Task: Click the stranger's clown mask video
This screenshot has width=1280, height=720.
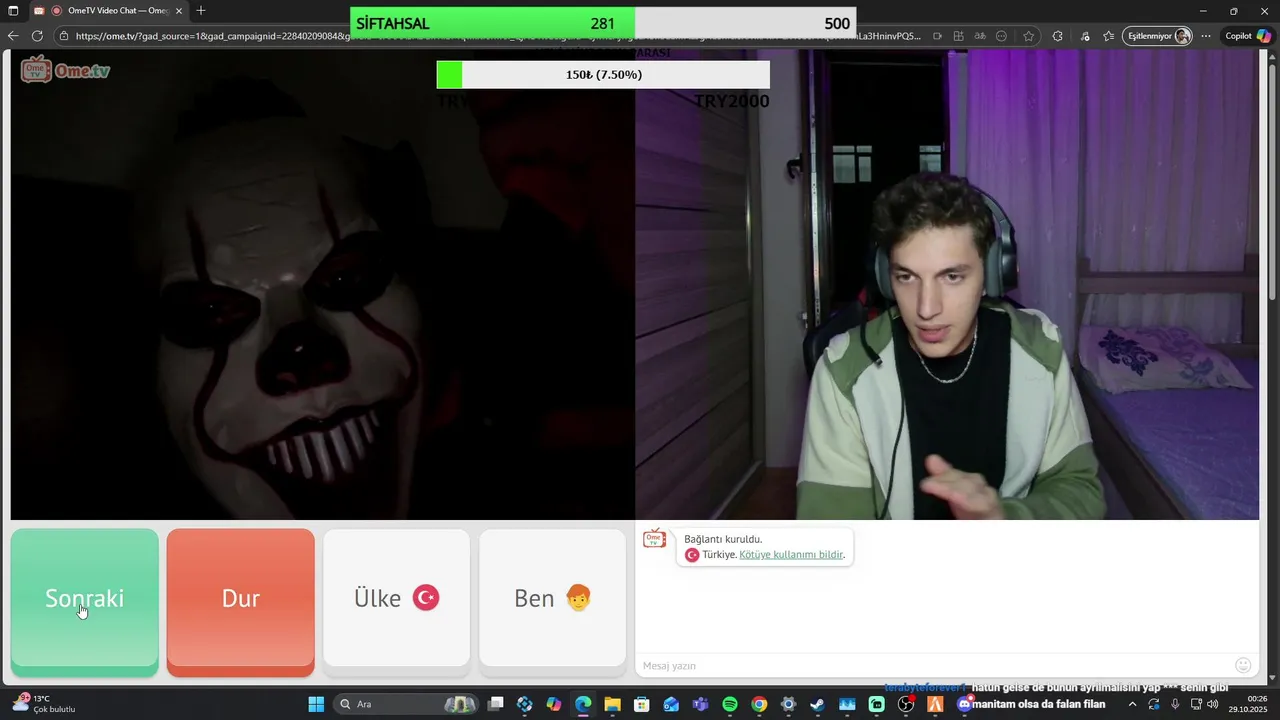Action: 322,285
